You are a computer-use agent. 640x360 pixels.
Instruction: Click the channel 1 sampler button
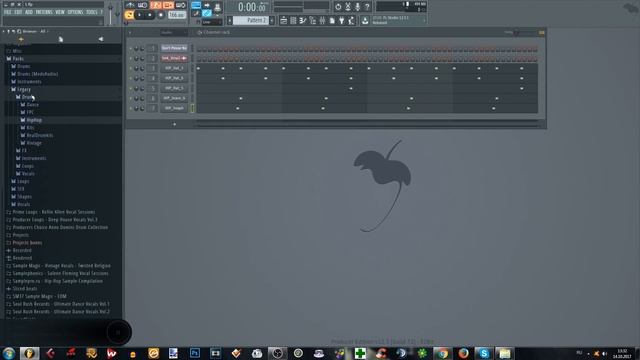[174, 48]
